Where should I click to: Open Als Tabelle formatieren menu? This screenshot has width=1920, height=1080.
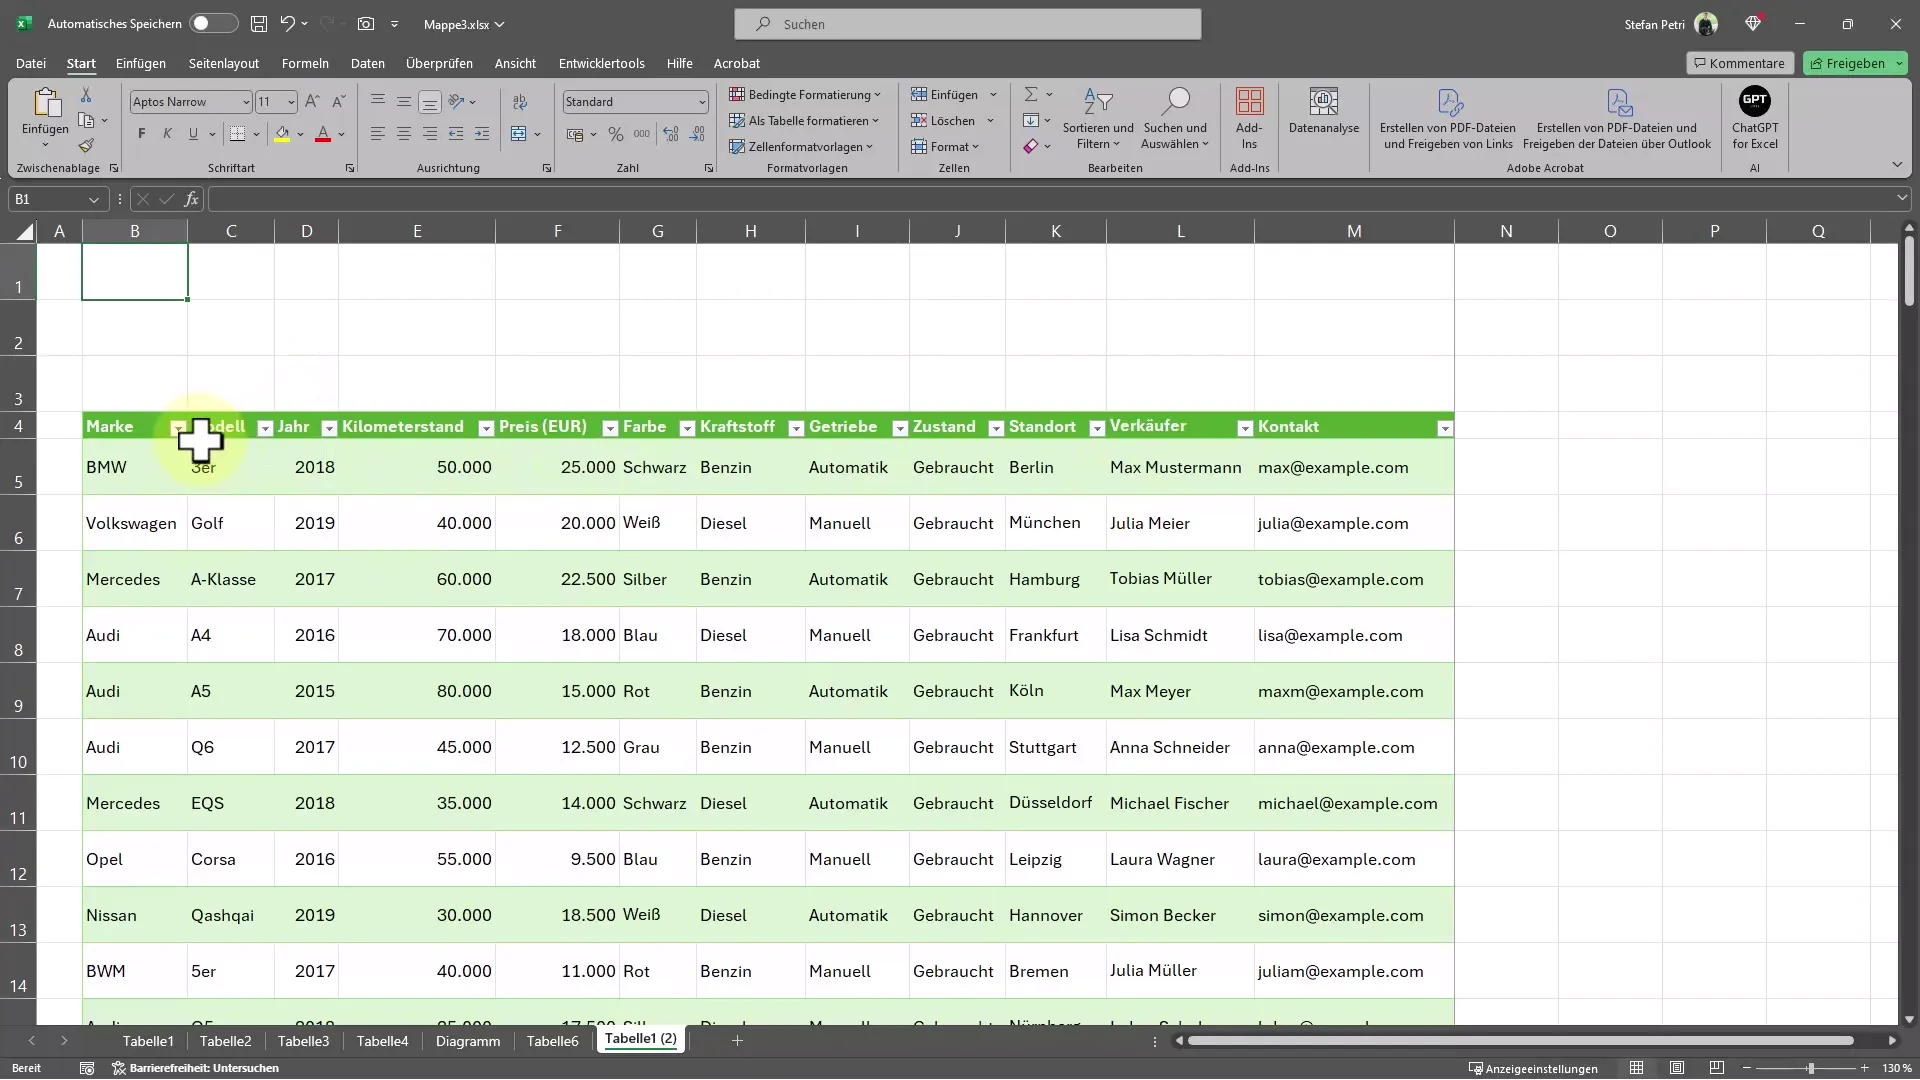(x=806, y=120)
